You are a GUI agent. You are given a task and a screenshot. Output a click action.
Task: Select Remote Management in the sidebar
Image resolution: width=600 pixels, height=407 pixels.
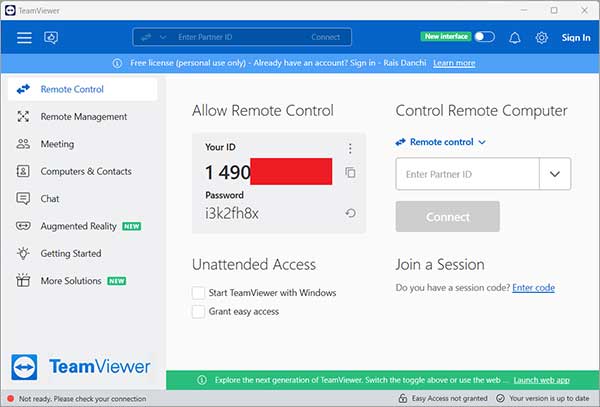coord(83,117)
